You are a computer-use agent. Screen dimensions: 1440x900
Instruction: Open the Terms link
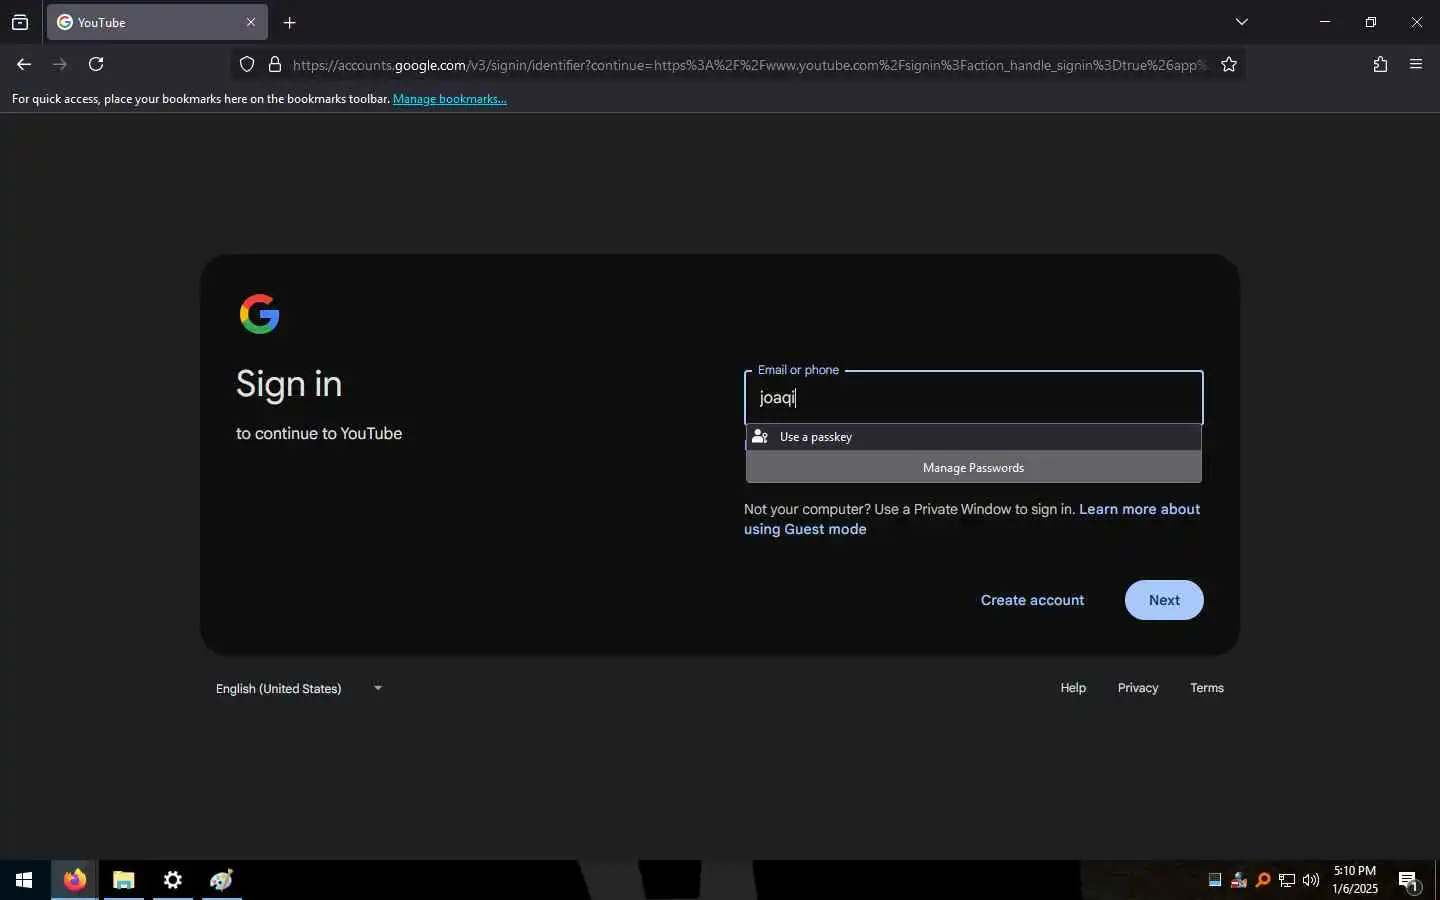click(1207, 688)
